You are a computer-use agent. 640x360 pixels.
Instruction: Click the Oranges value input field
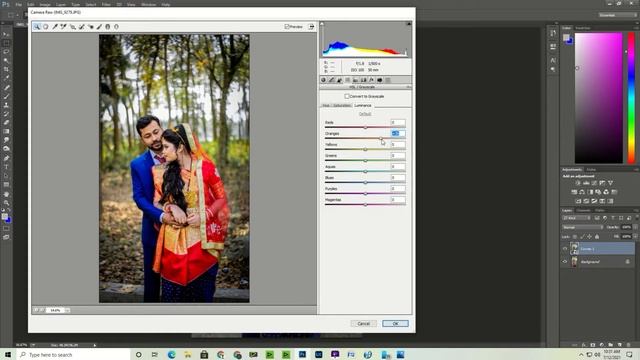click(398, 133)
